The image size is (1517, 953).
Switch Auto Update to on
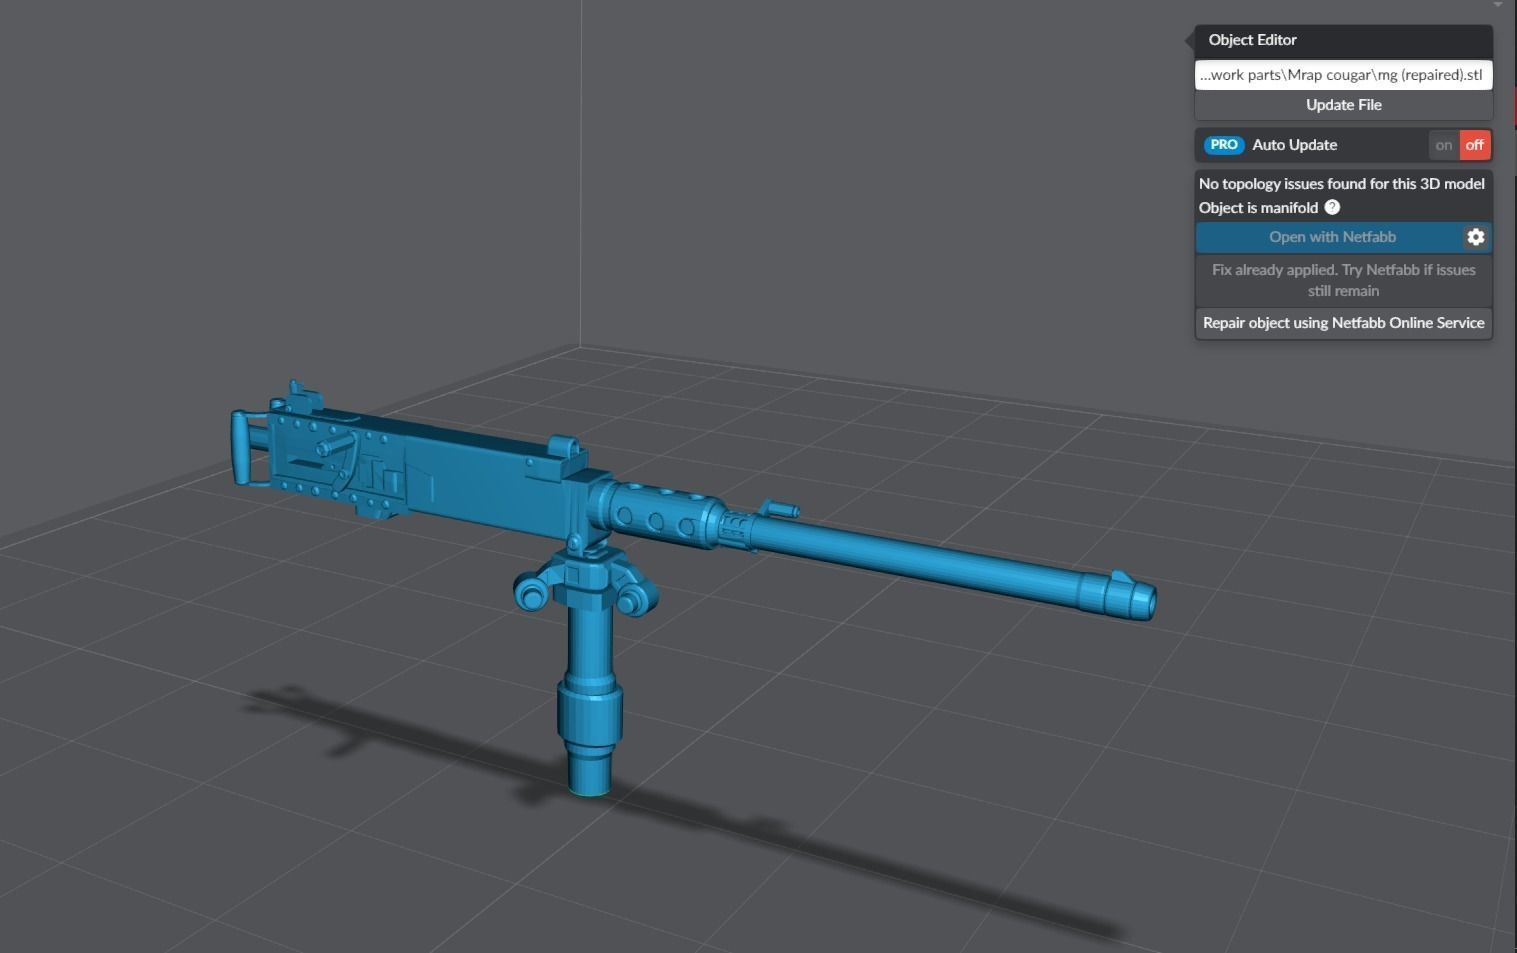[x=1444, y=145]
